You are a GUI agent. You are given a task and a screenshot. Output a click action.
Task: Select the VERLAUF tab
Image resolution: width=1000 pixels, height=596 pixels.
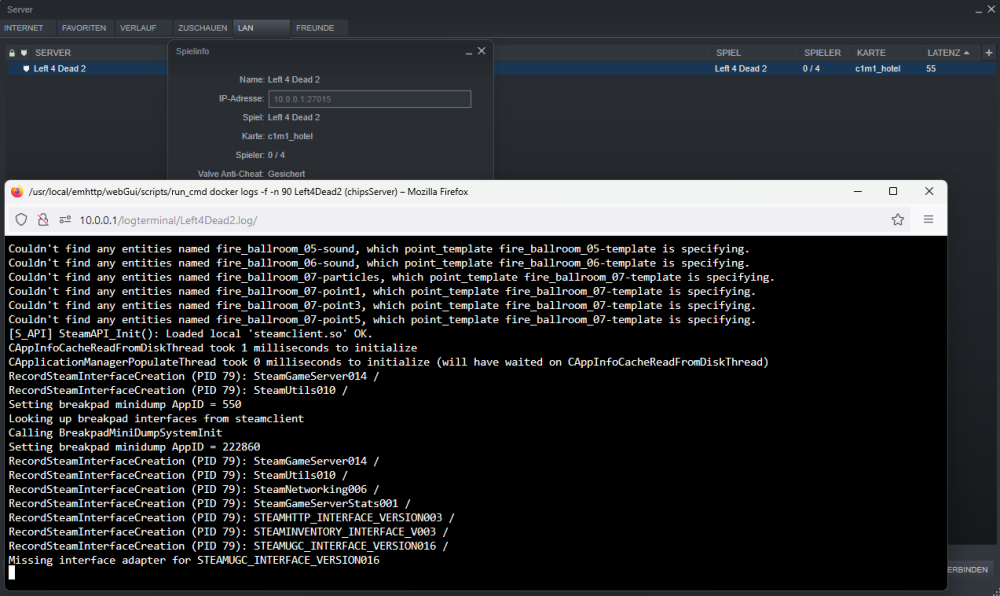click(x=138, y=28)
